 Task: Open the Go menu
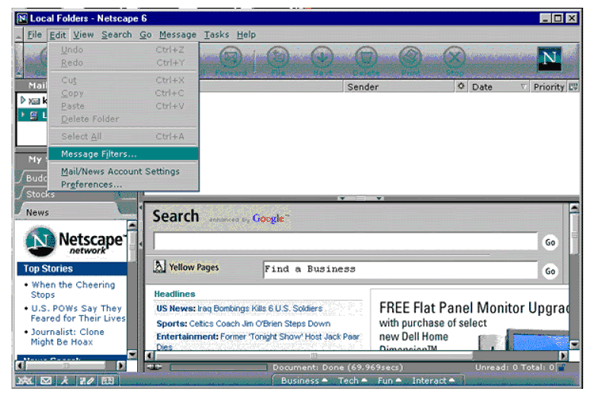145,35
